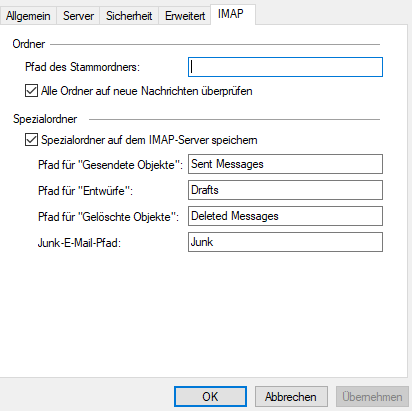This screenshot has width=412, height=411.
Task: Click the Junk path text field
Action: click(x=285, y=242)
